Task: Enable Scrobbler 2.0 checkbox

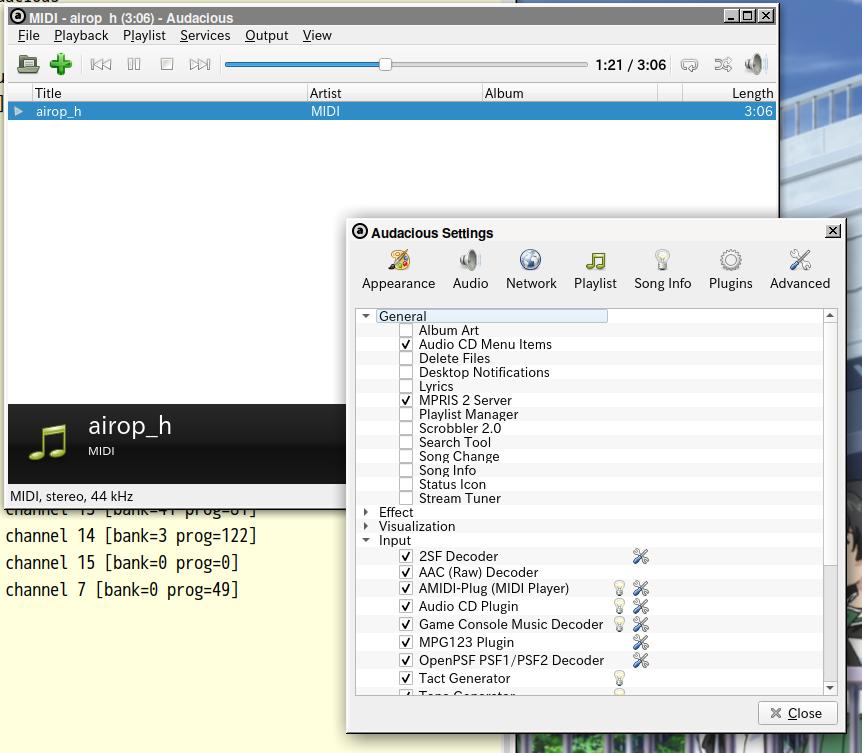Action: pyautogui.click(x=406, y=428)
